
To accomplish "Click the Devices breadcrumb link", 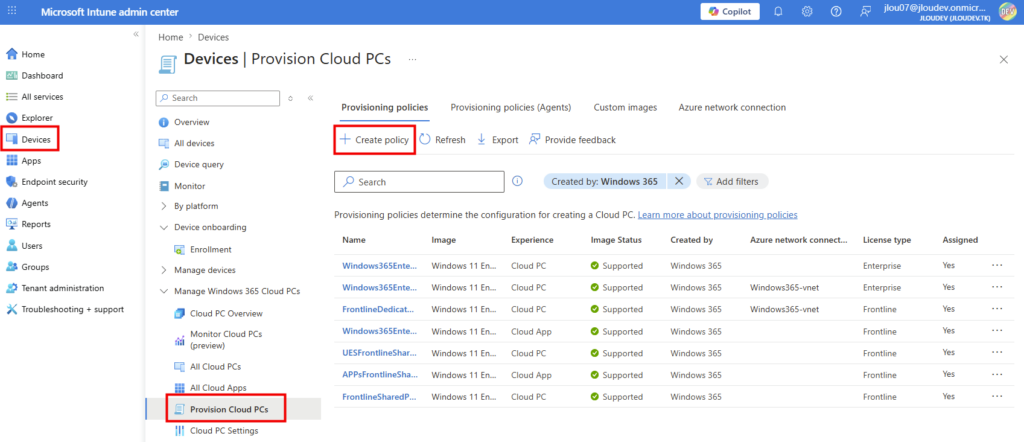I will click(x=213, y=37).
